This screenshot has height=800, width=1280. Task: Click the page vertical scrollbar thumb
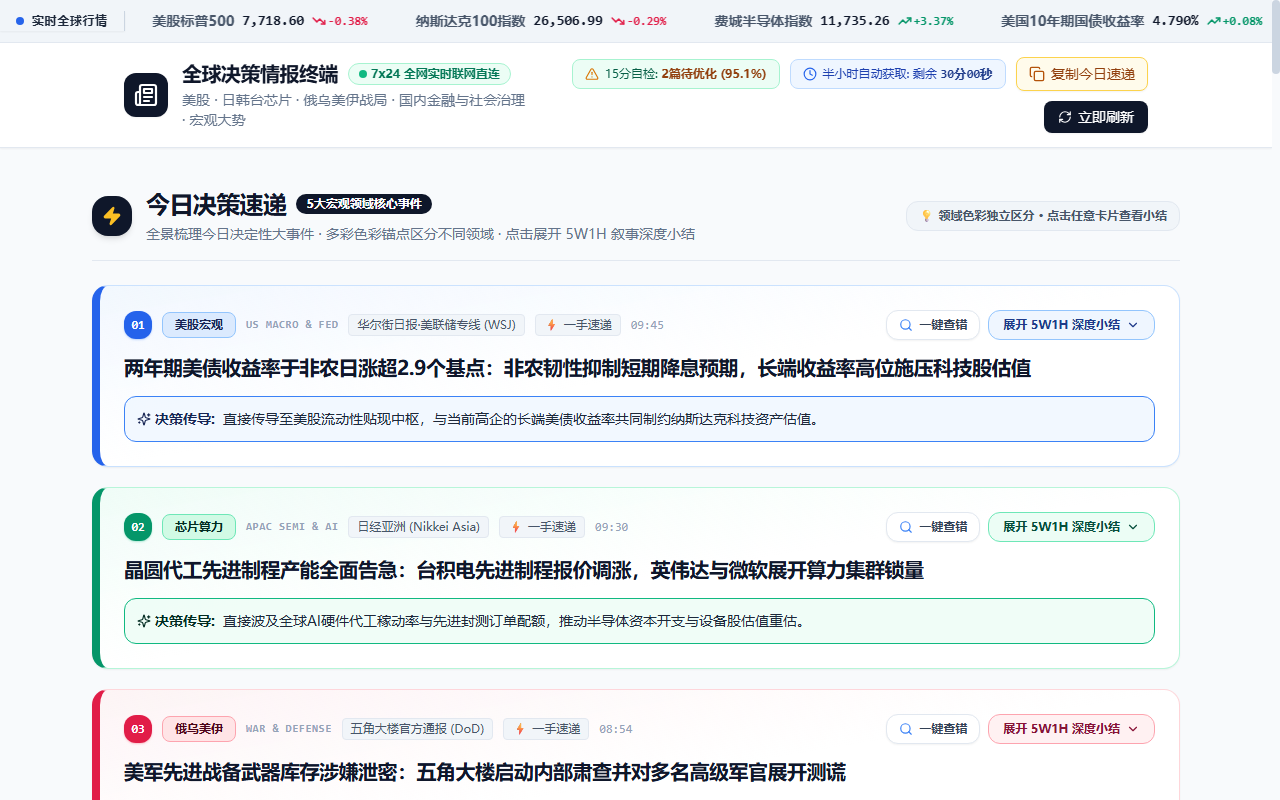coord(1275,38)
